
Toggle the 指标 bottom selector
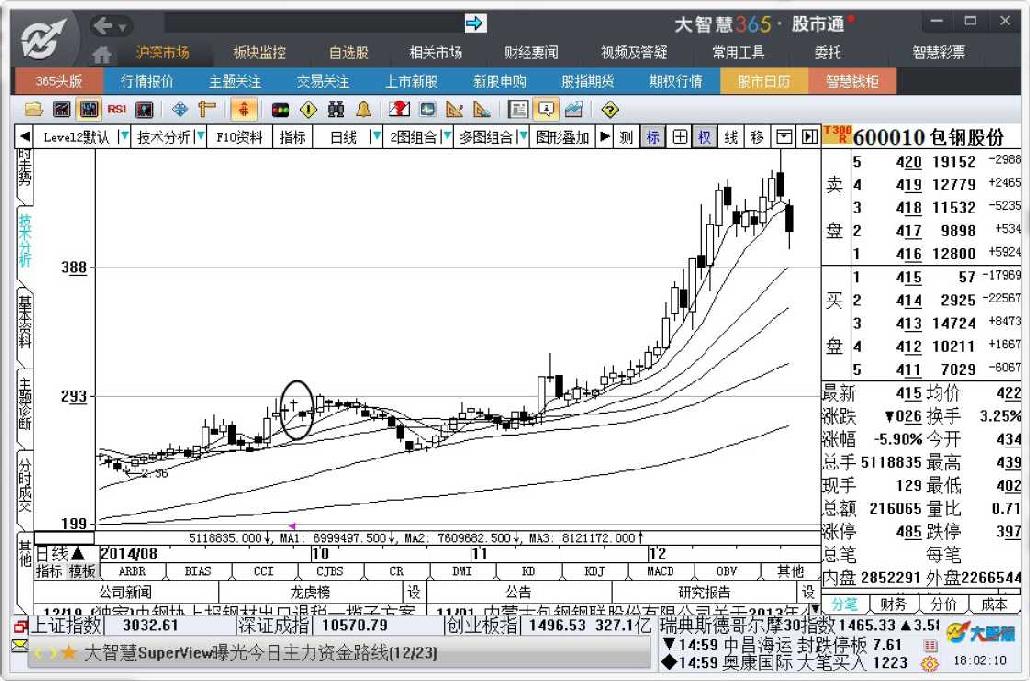point(49,571)
